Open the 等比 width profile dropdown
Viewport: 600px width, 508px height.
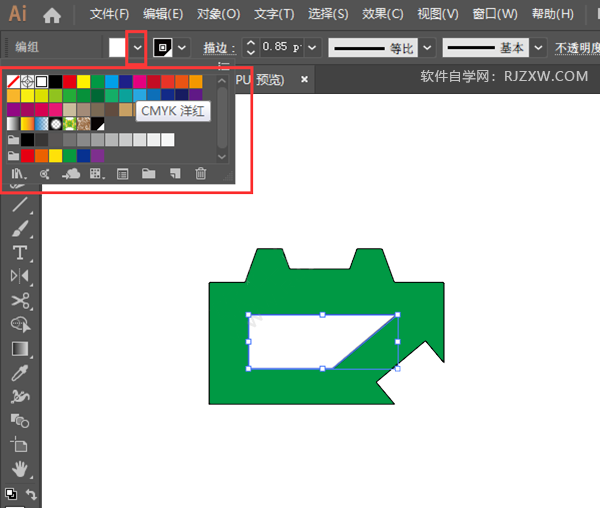pyautogui.click(x=427, y=48)
